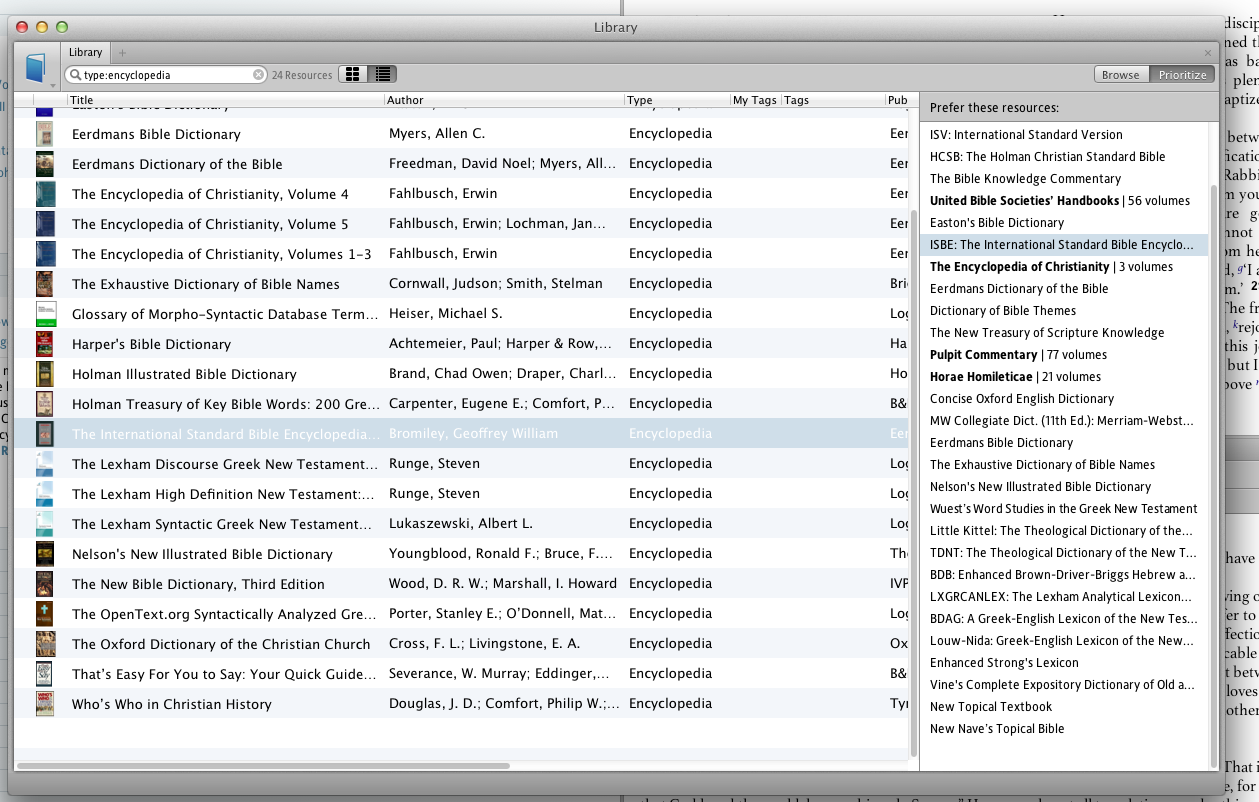Select 'United Bible Societies' Handbooks' 56 volumes
This screenshot has height=802, width=1259.
1060,201
